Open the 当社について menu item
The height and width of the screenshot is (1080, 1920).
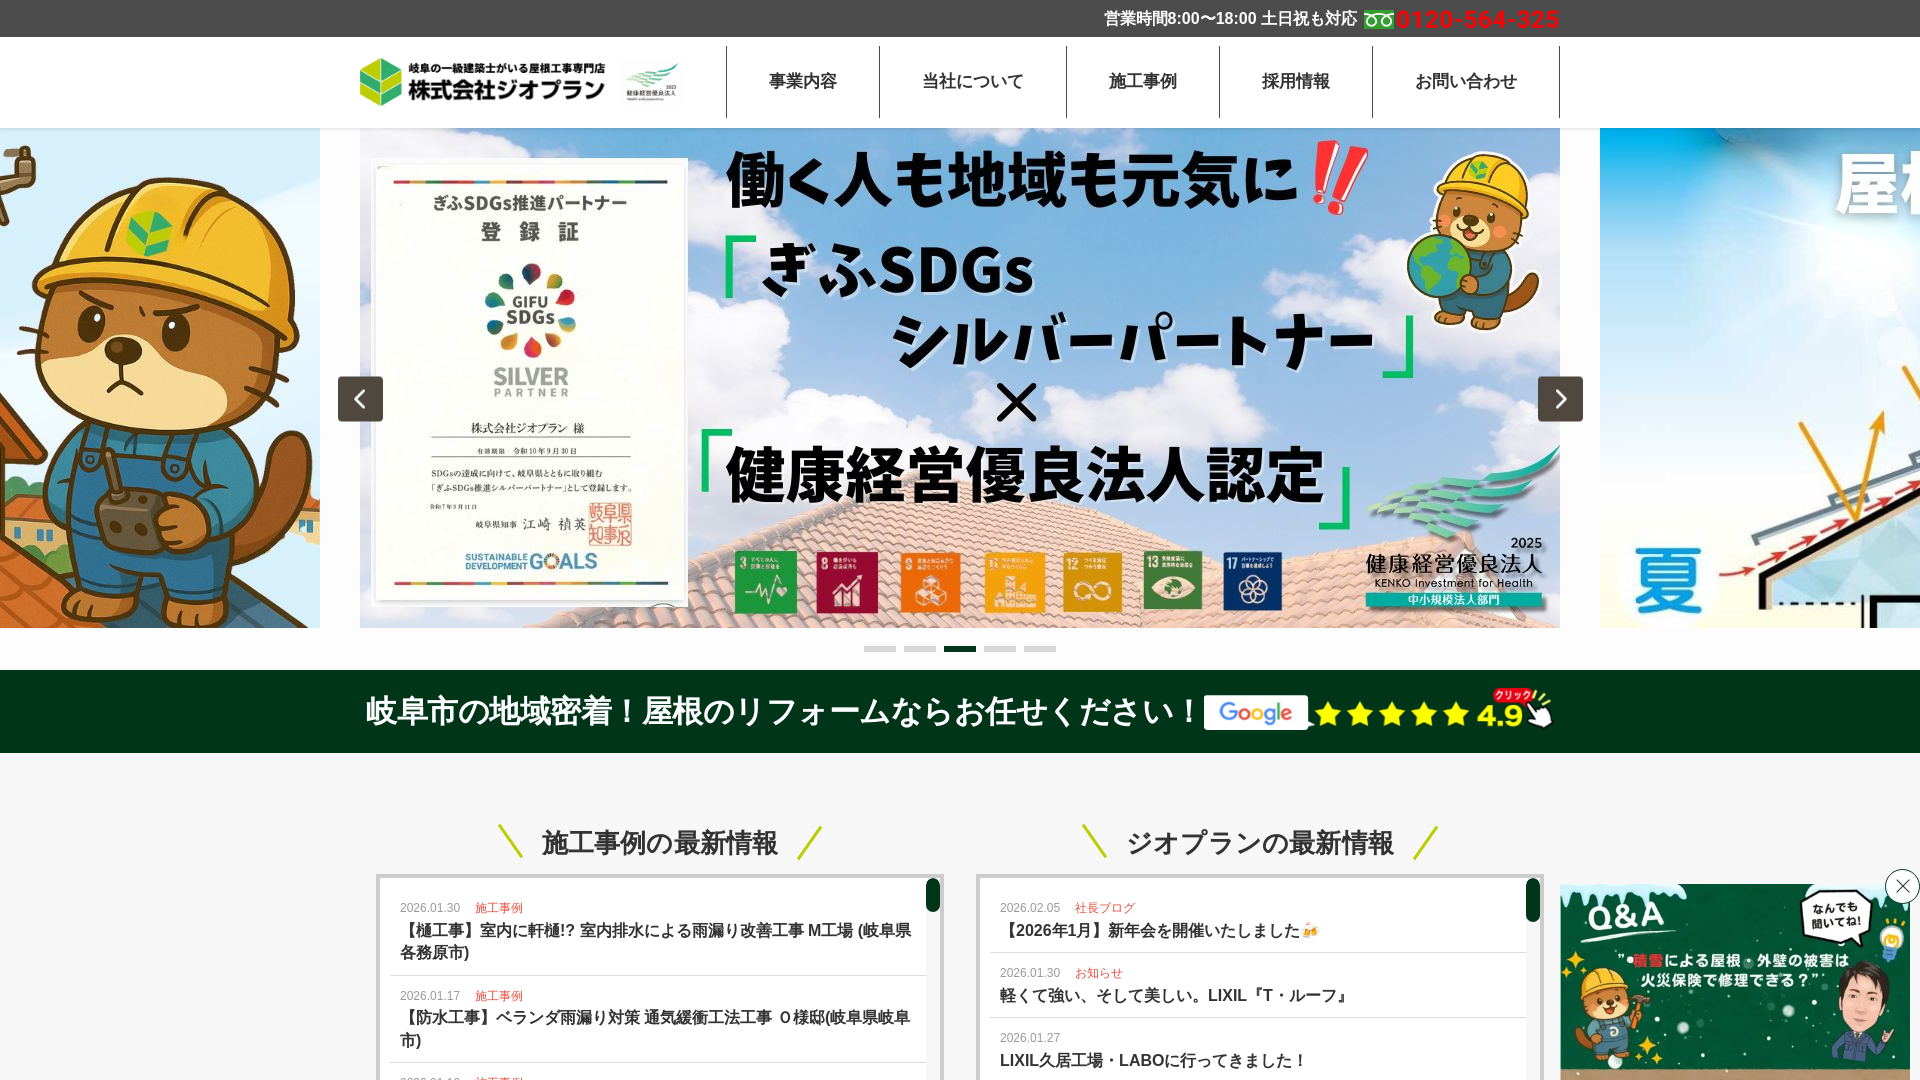pyautogui.click(x=972, y=82)
